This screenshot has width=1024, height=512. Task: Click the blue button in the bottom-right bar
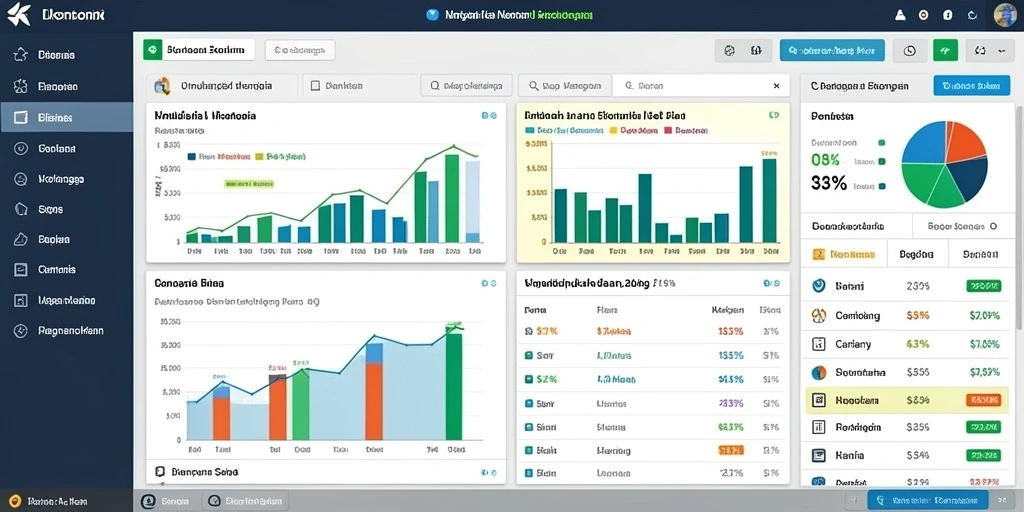tap(928, 501)
